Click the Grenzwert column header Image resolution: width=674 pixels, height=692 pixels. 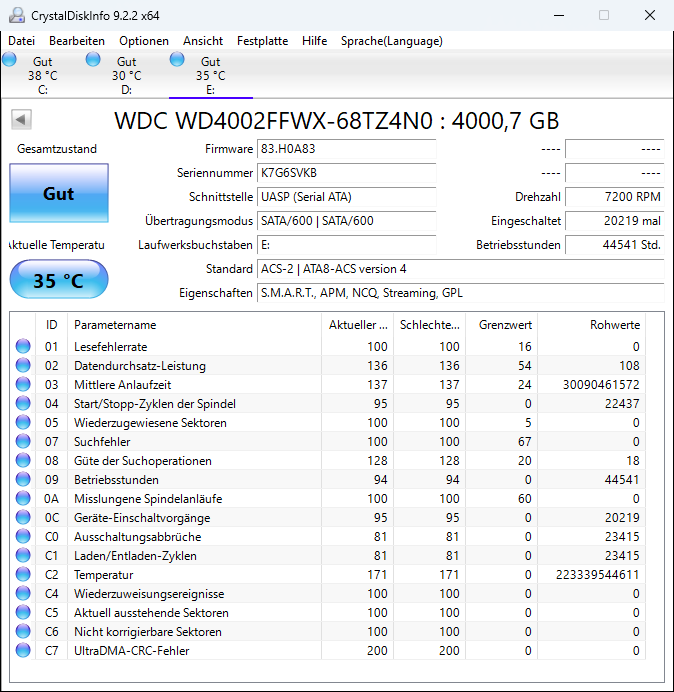tap(501, 325)
